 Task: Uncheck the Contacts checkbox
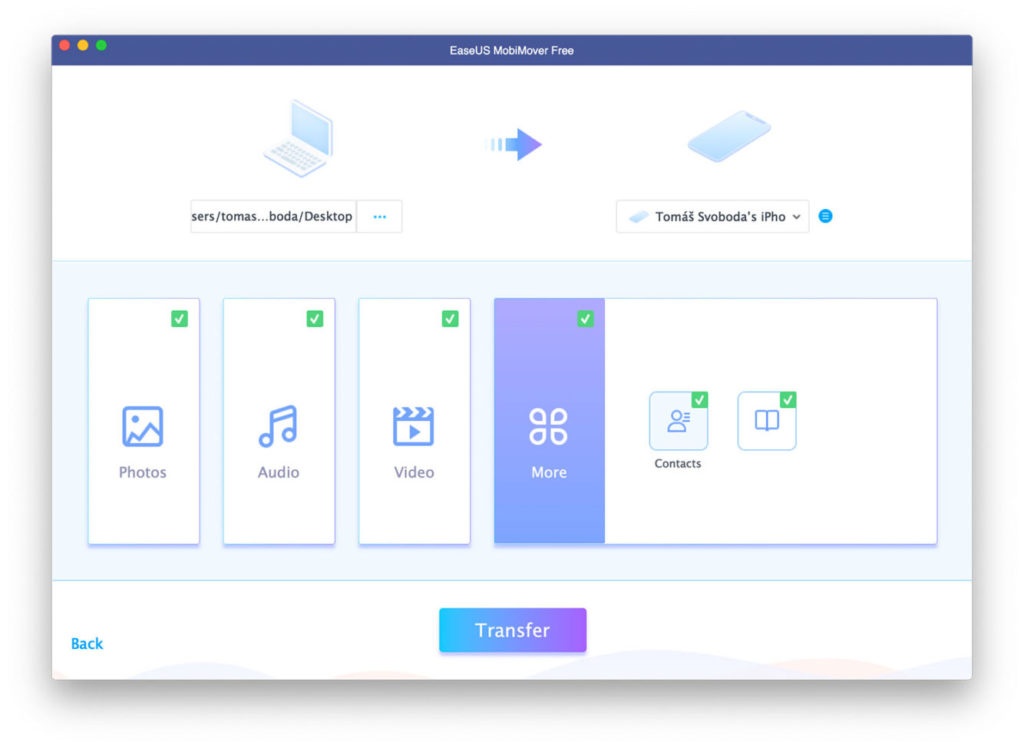tap(699, 400)
